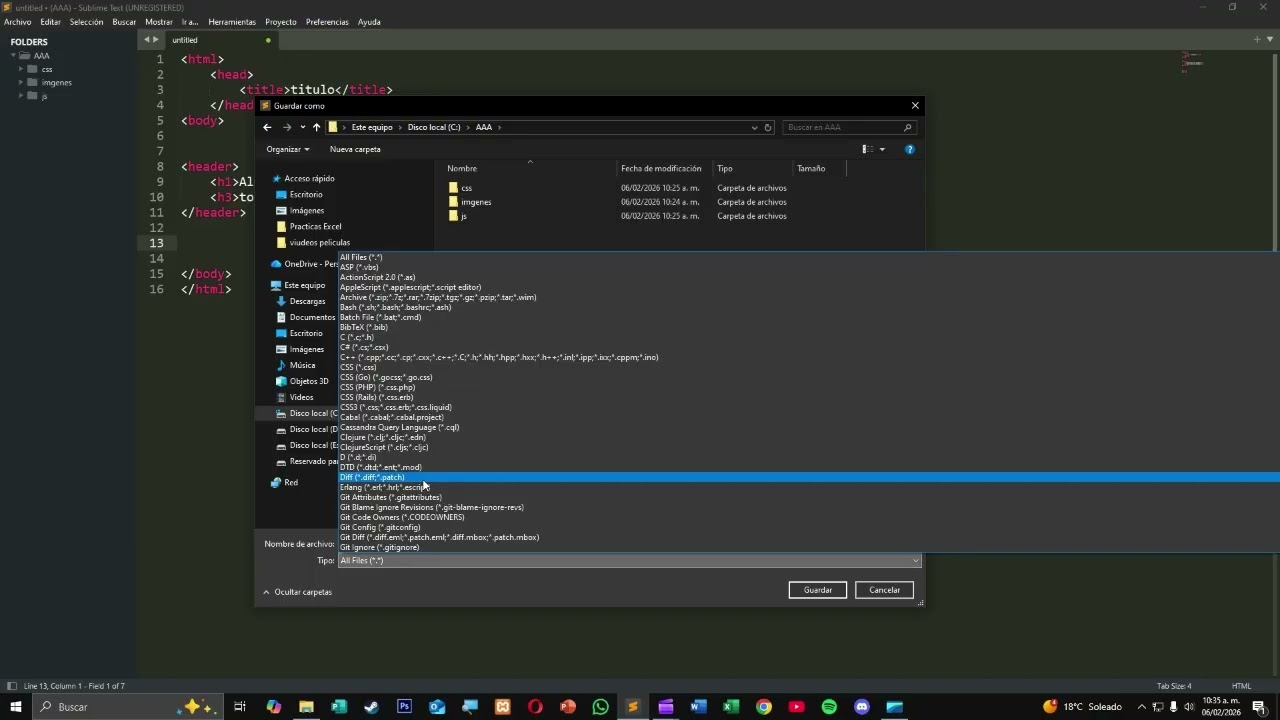Image resolution: width=1280 pixels, height=720 pixels.
Task: Open the tab list dropdown at top right
Action: click(x=1269, y=40)
